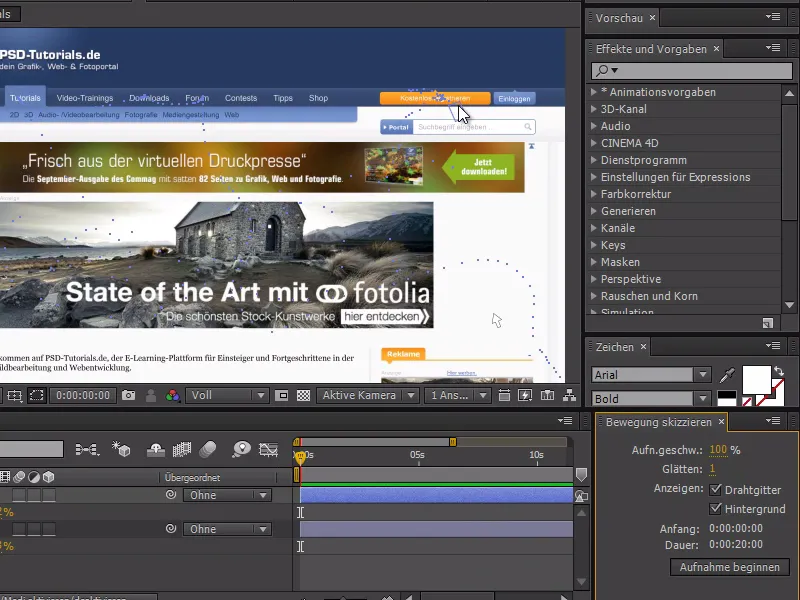Click pick whip of first layer
The height and width of the screenshot is (600, 800).
point(171,495)
